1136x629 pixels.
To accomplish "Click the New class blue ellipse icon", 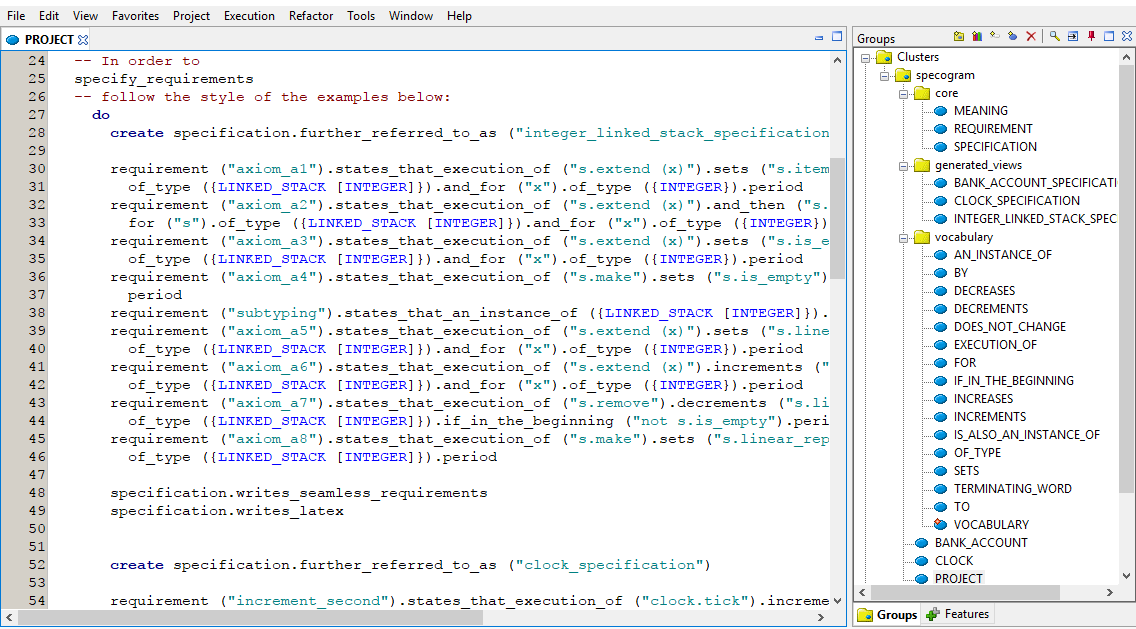I will pos(1012,37).
